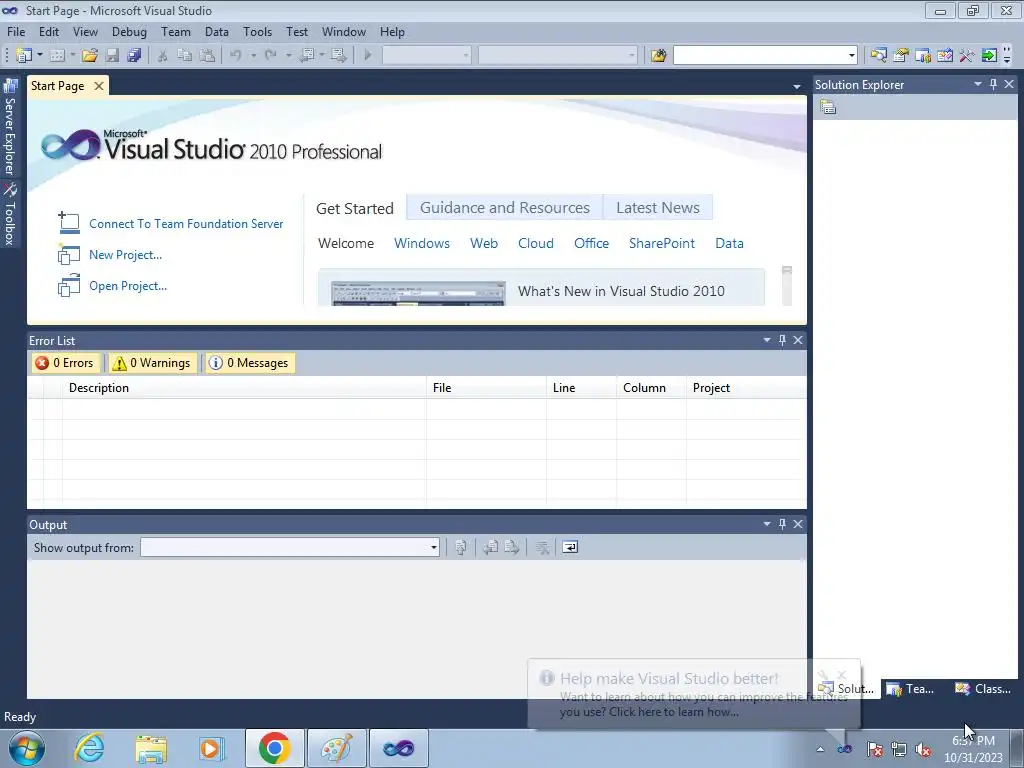Open Output window position dropdown
The image size is (1024, 768).
pyautogui.click(x=767, y=524)
